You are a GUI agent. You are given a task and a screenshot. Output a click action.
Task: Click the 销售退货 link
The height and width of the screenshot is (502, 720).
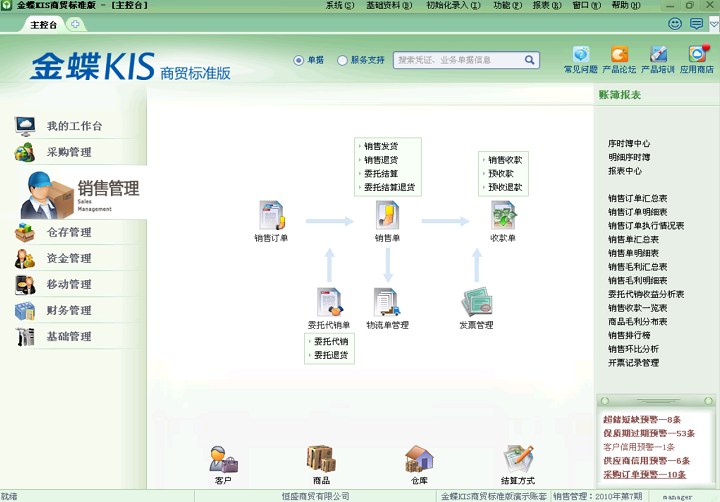381,160
